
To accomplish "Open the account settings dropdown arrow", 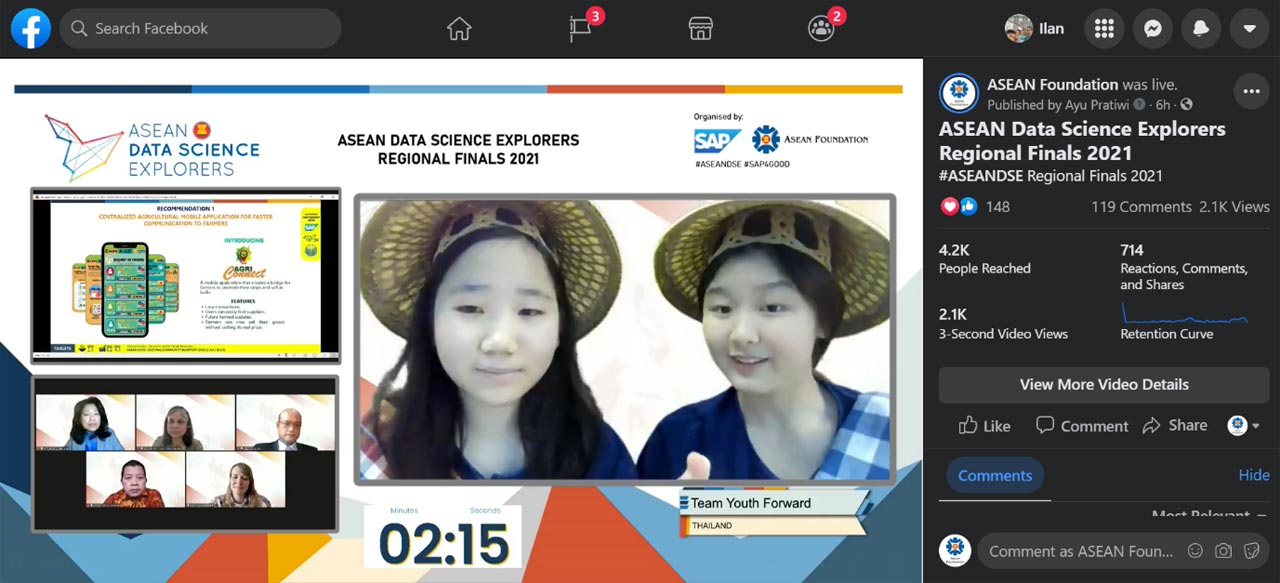I will [1249, 28].
